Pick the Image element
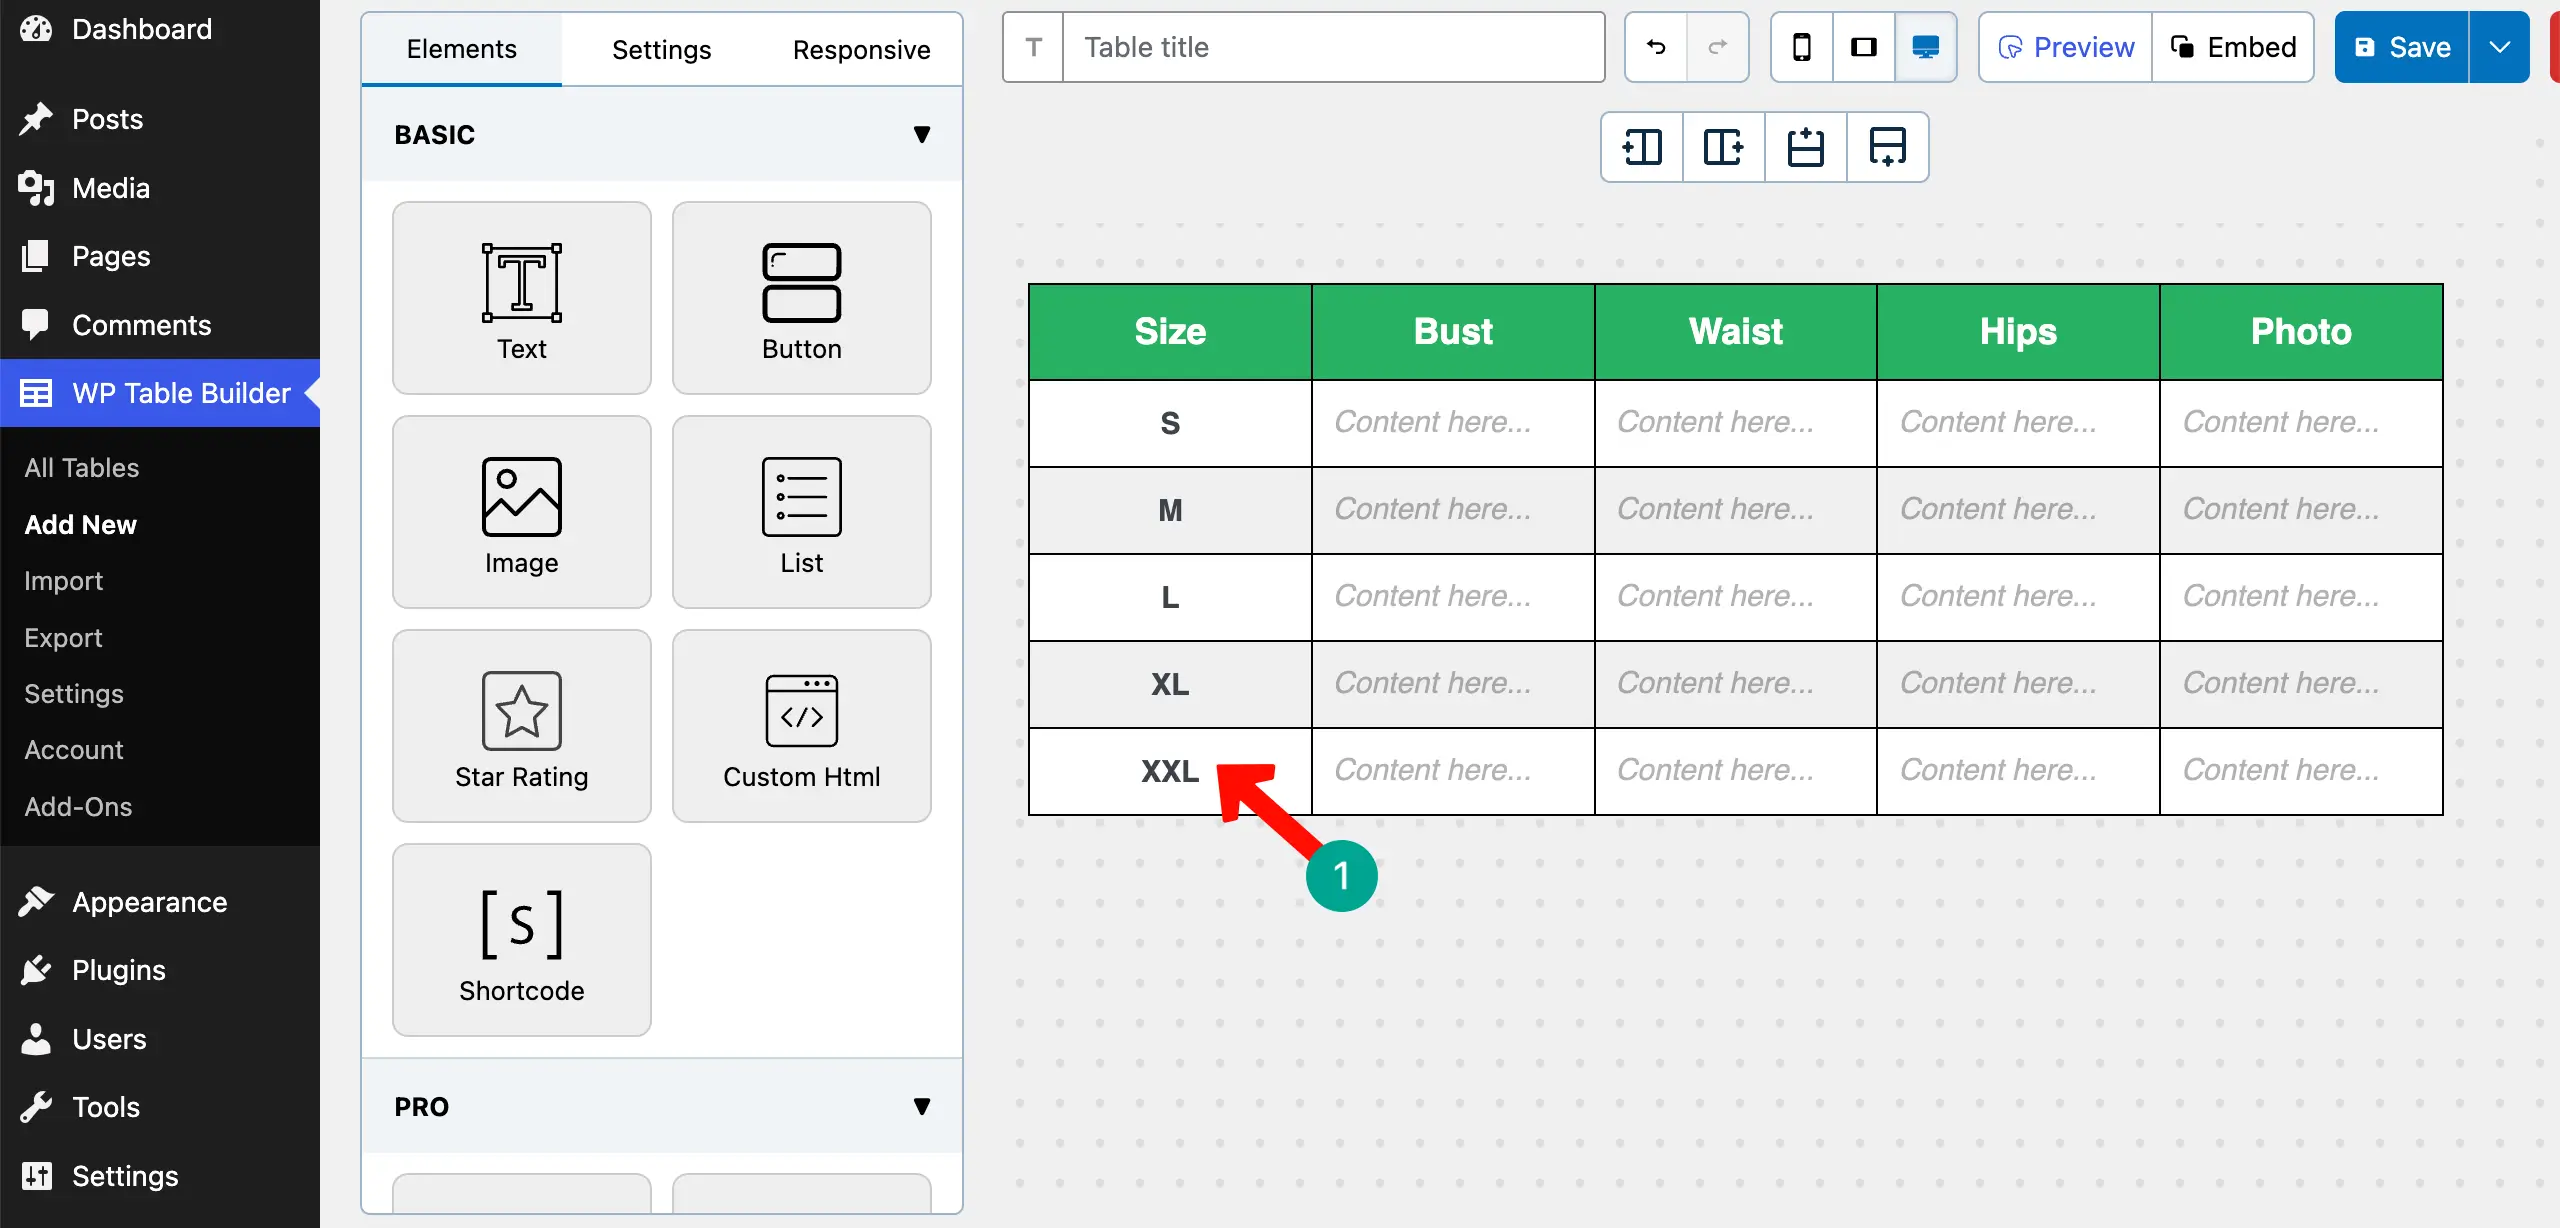The height and width of the screenshot is (1228, 2560). pyautogui.click(x=521, y=511)
